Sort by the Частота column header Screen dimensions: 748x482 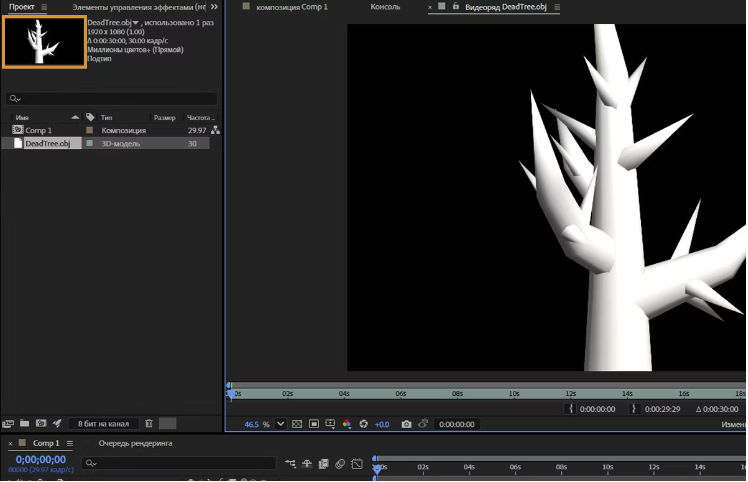(x=200, y=117)
